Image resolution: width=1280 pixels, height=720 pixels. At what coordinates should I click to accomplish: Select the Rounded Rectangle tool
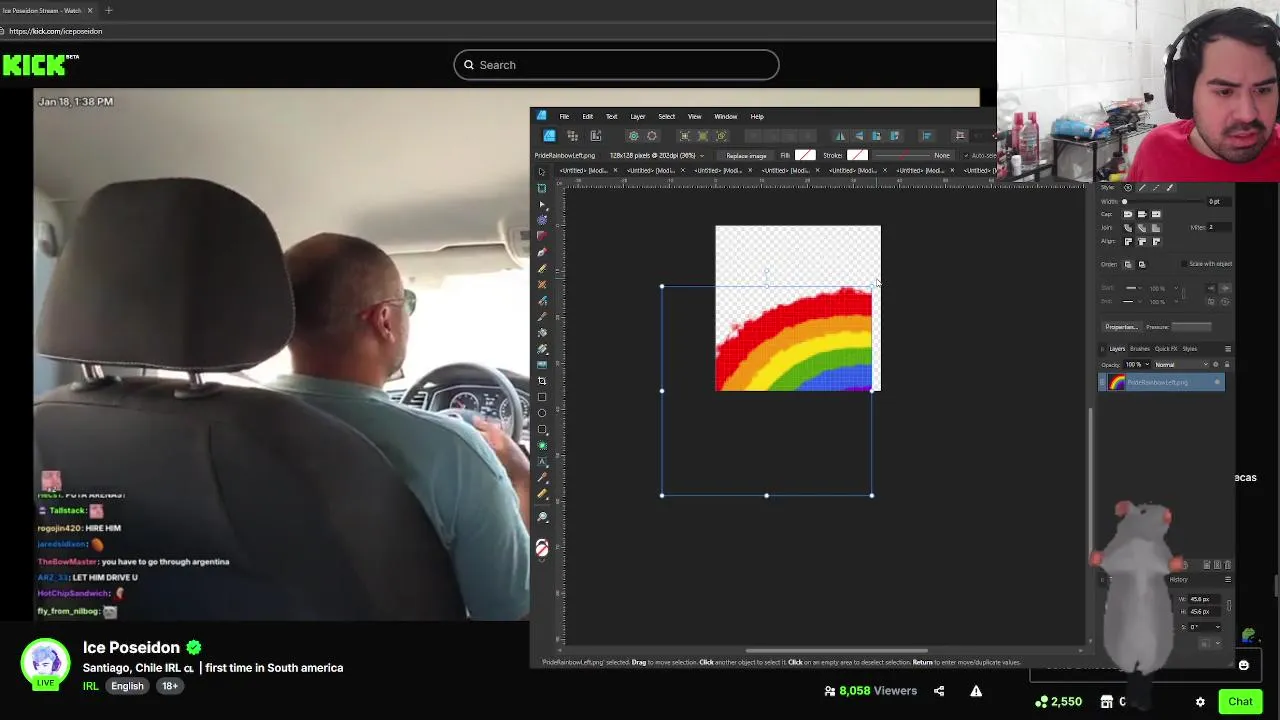coord(542,429)
